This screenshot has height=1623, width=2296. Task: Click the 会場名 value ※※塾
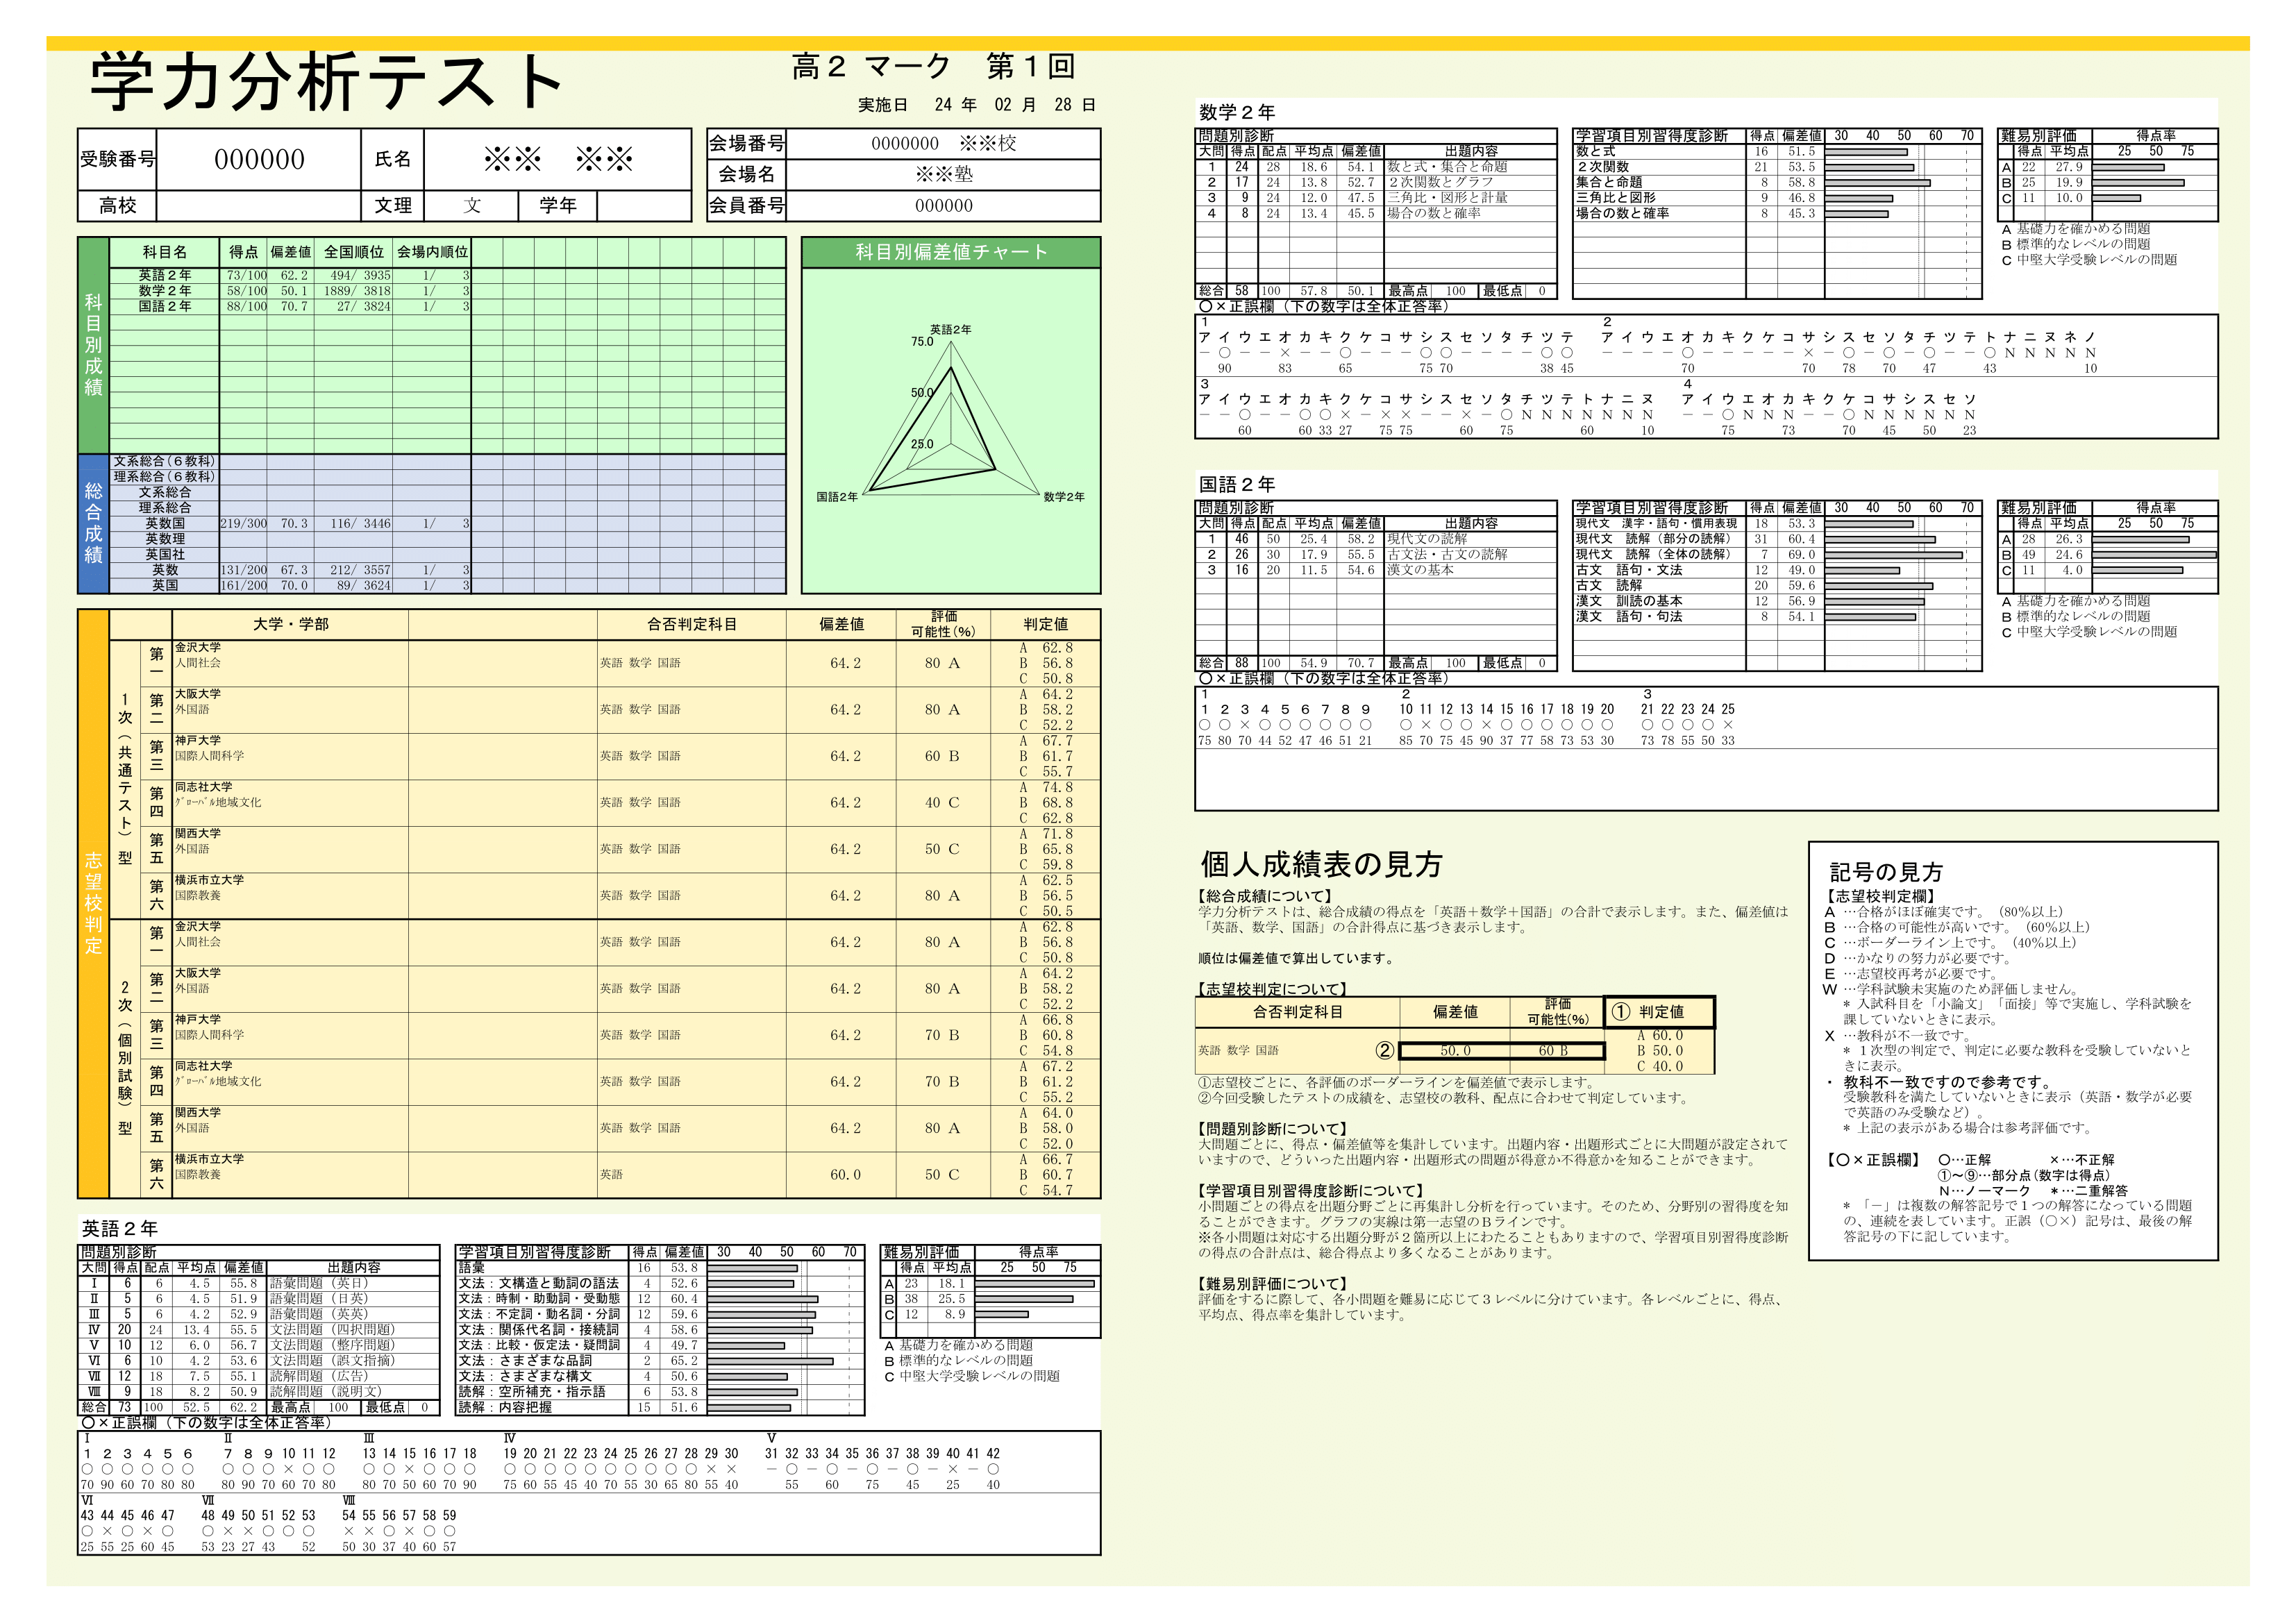click(x=943, y=174)
